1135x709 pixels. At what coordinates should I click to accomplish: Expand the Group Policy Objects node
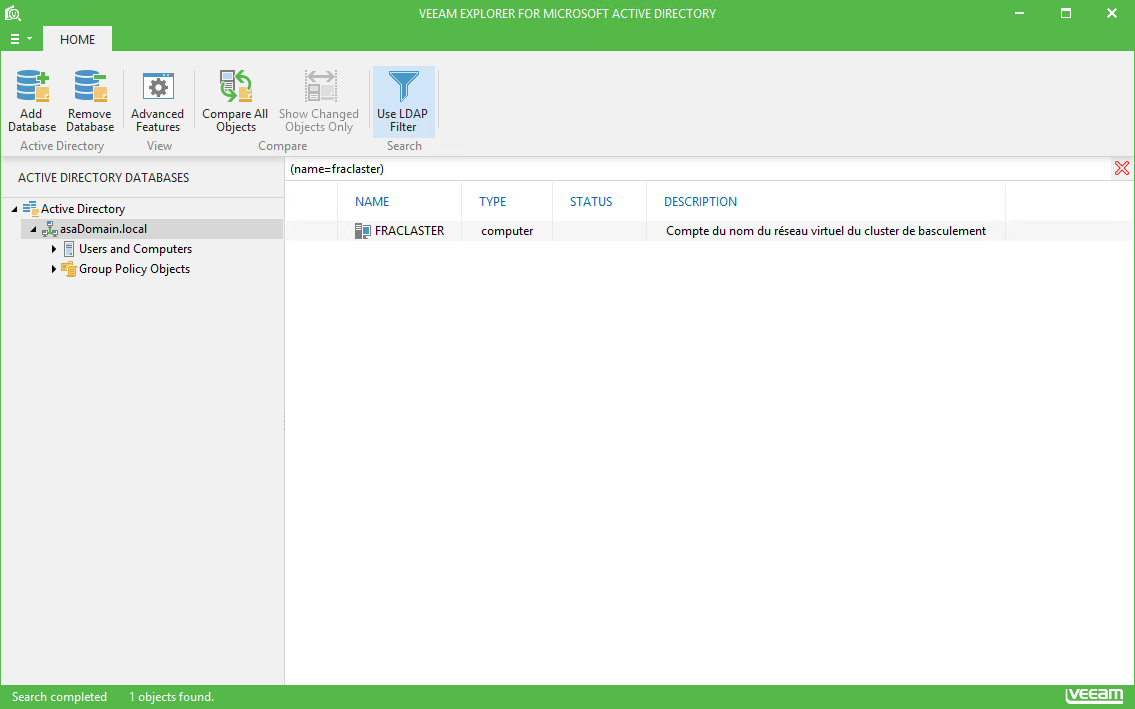(54, 269)
